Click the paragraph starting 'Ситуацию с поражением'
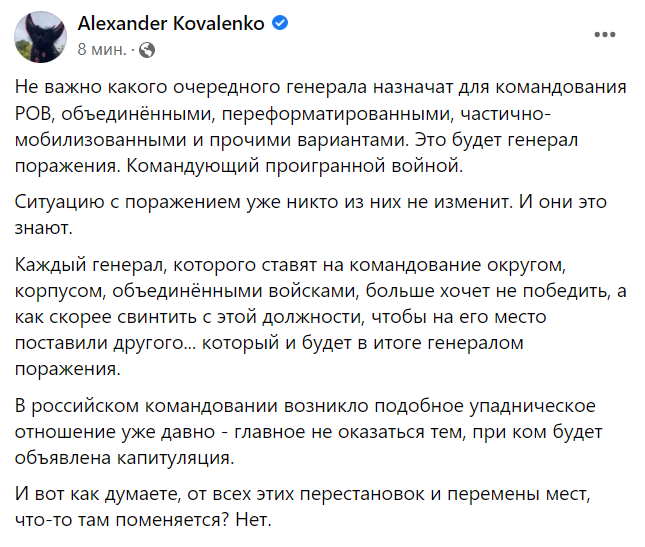This screenshot has width=645, height=547. click(x=311, y=214)
